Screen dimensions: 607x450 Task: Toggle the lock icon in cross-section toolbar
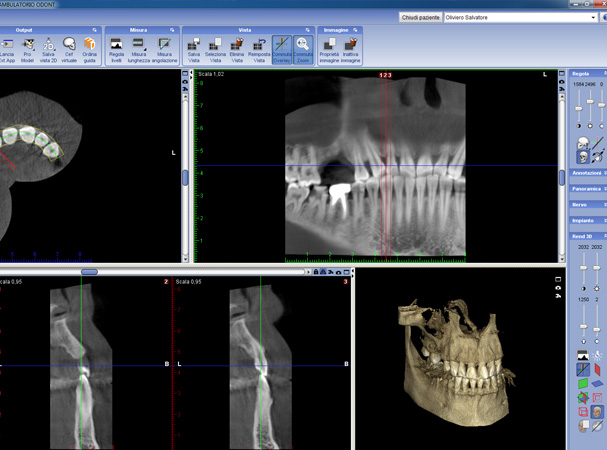pos(316,272)
